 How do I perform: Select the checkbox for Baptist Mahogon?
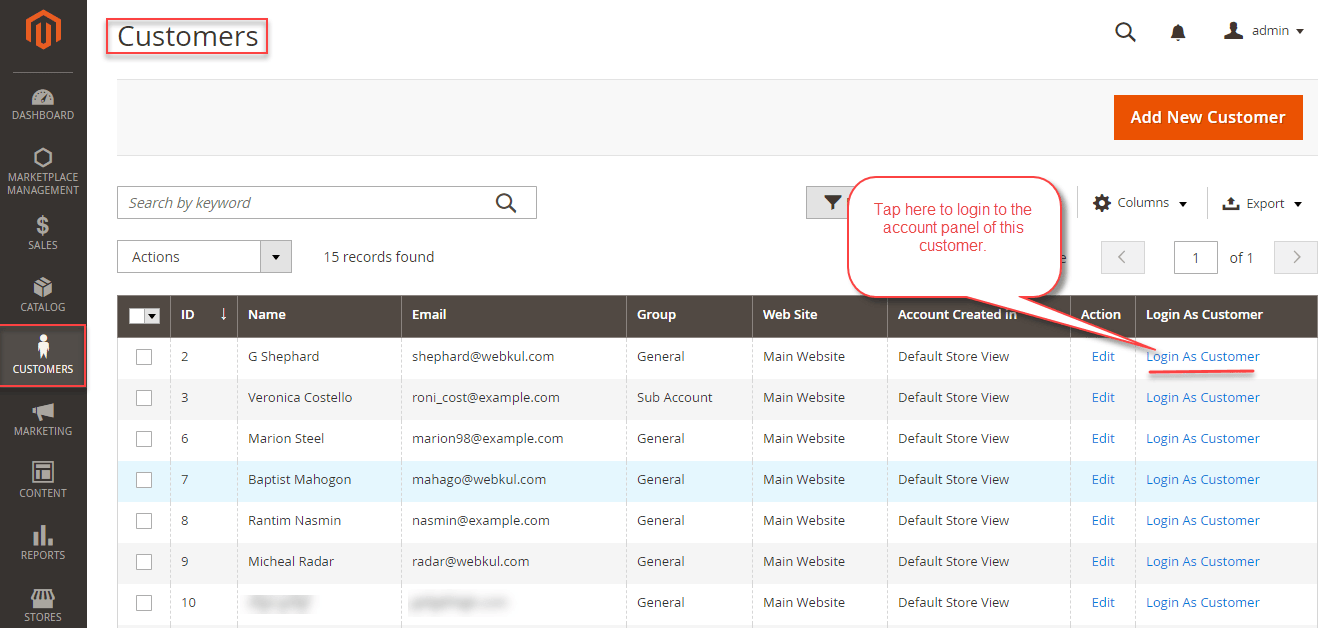click(144, 480)
